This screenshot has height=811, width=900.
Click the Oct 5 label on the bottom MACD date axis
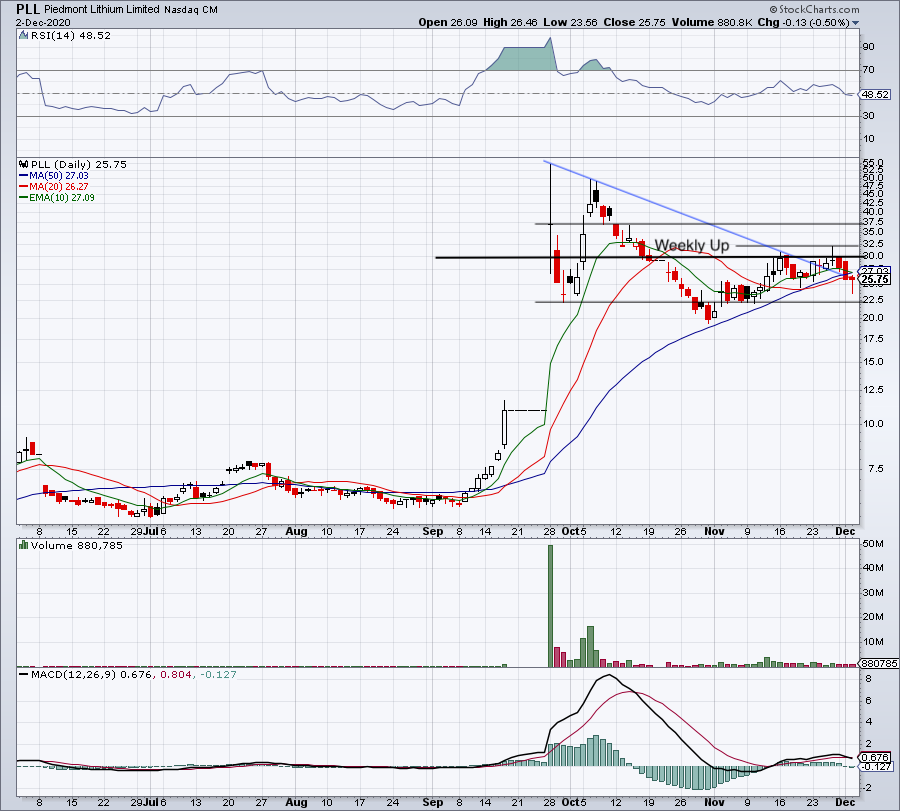574,802
